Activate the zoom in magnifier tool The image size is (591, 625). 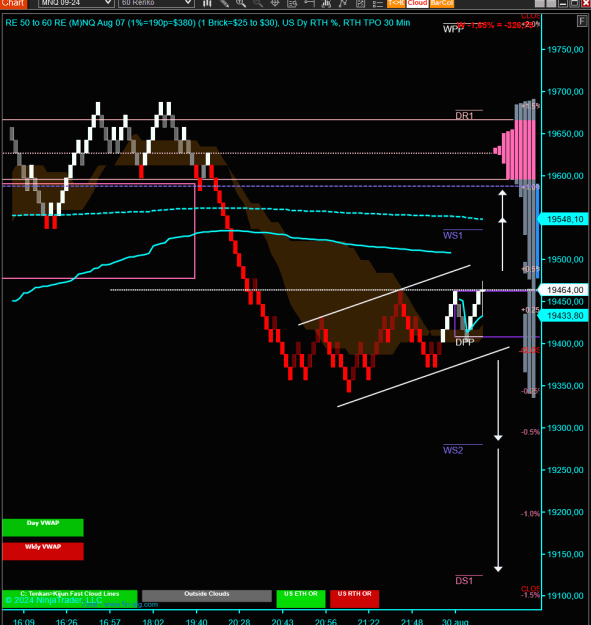coord(241,3)
